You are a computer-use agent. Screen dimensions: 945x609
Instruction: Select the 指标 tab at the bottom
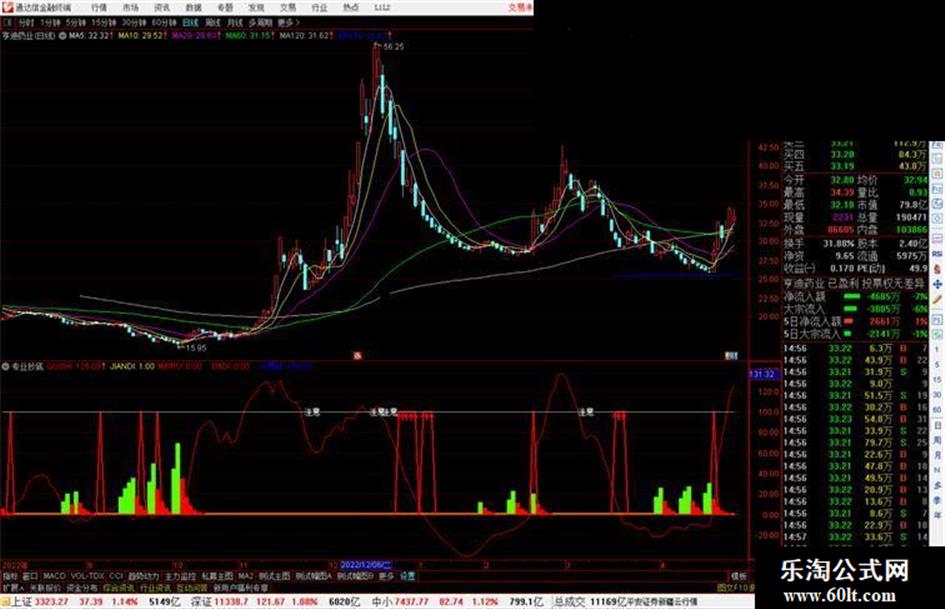pos(10,576)
